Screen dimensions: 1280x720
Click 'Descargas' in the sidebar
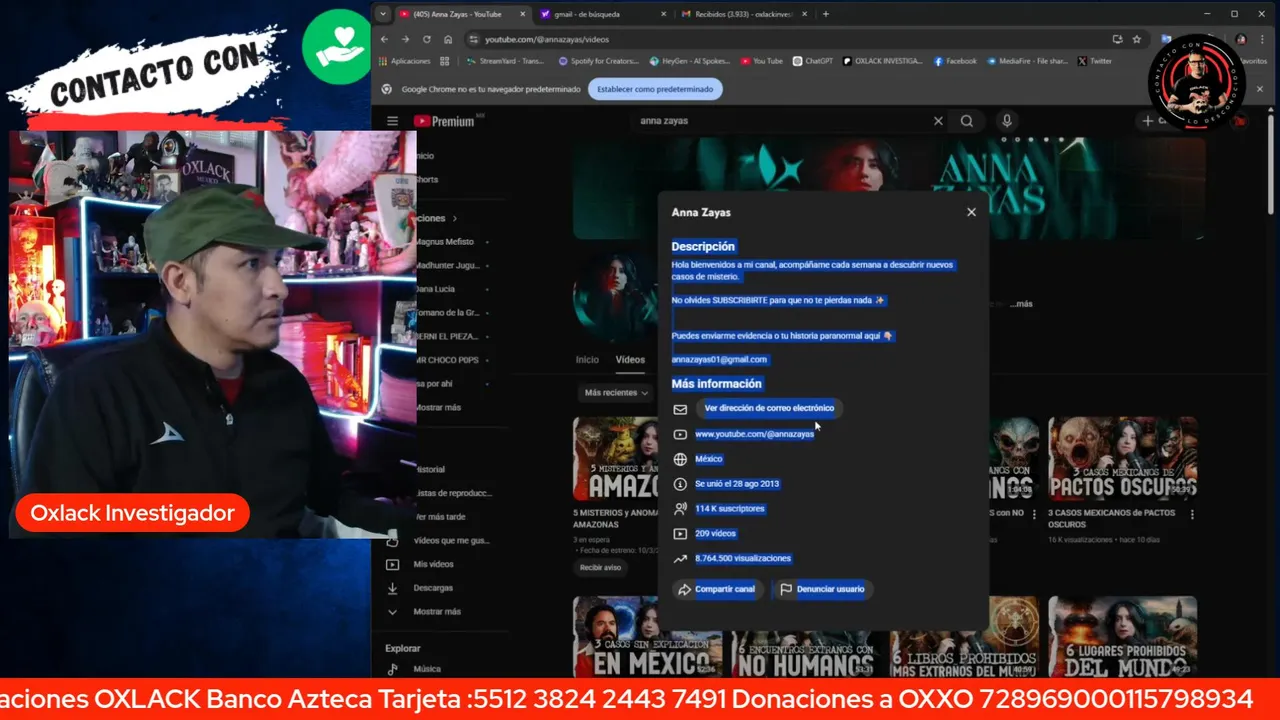[433, 588]
